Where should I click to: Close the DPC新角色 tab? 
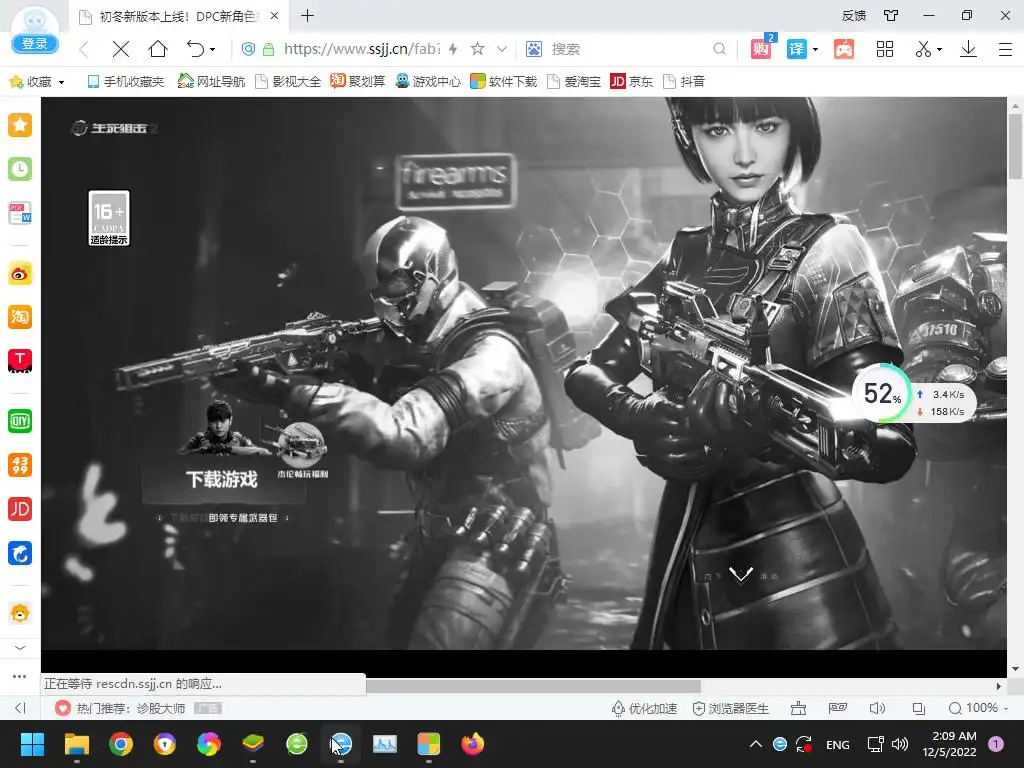[x=275, y=16]
